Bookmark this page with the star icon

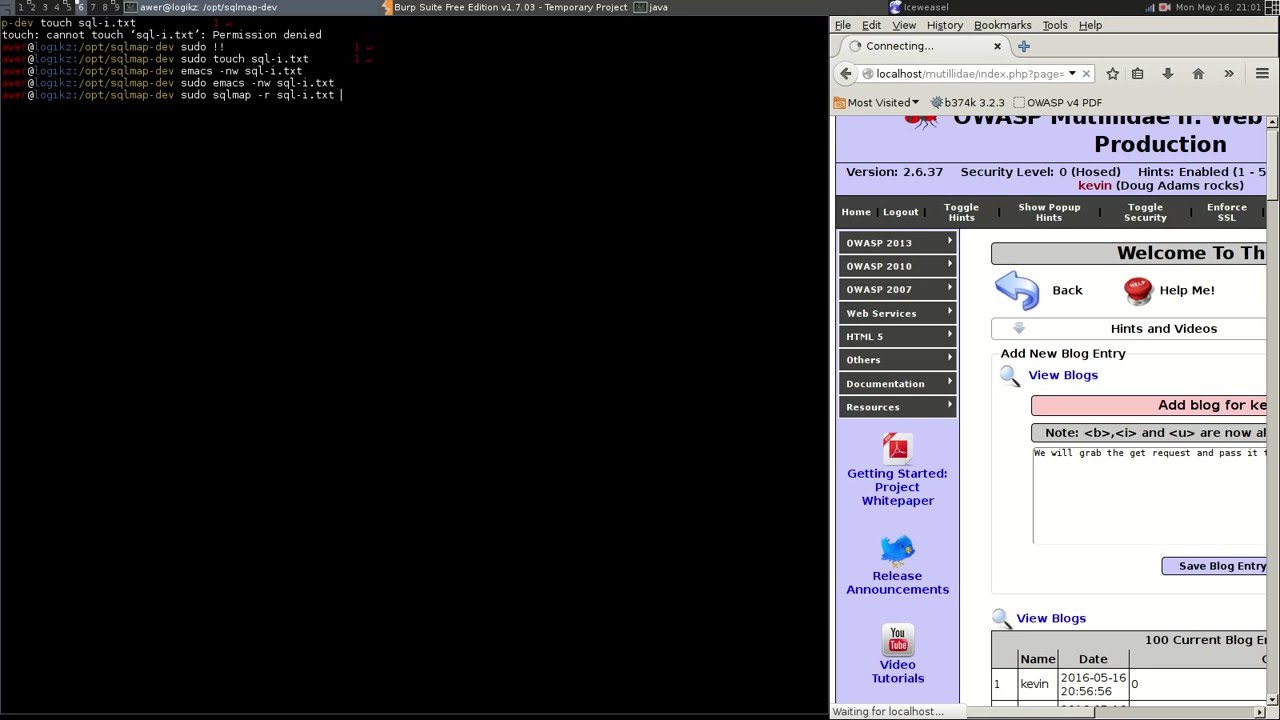[1112, 73]
